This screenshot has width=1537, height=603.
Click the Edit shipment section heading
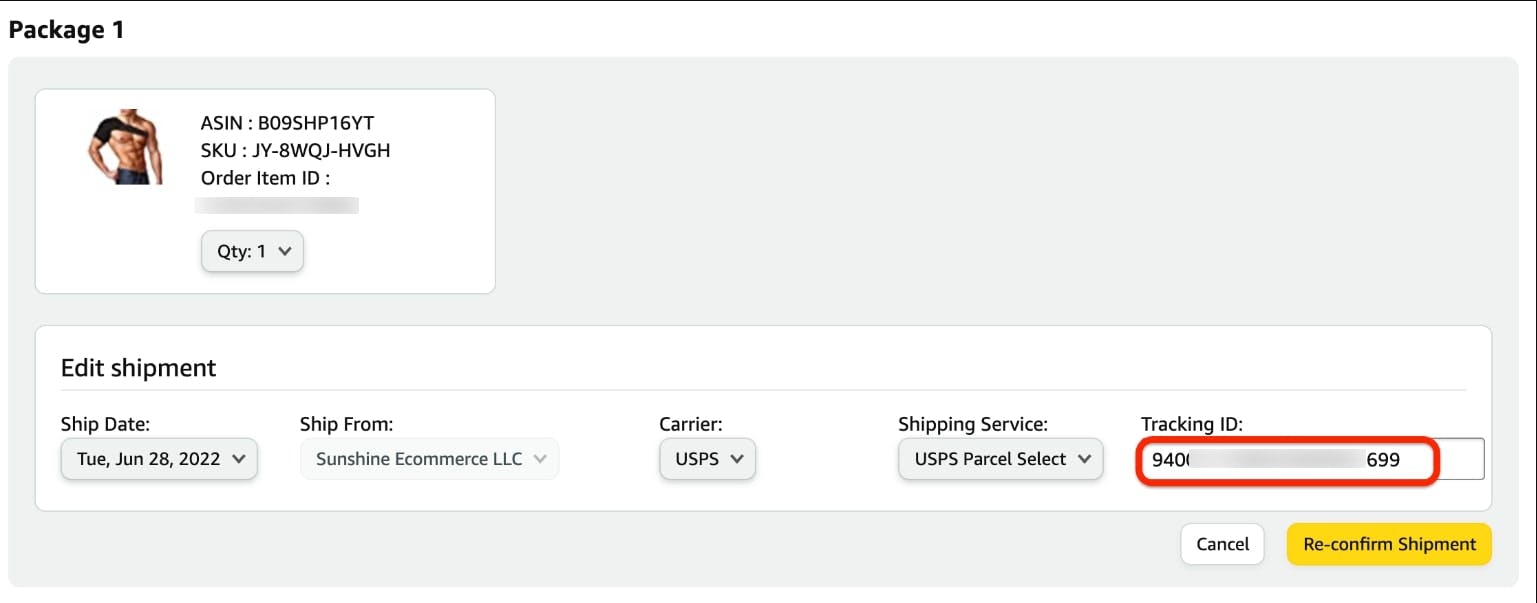tap(139, 368)
